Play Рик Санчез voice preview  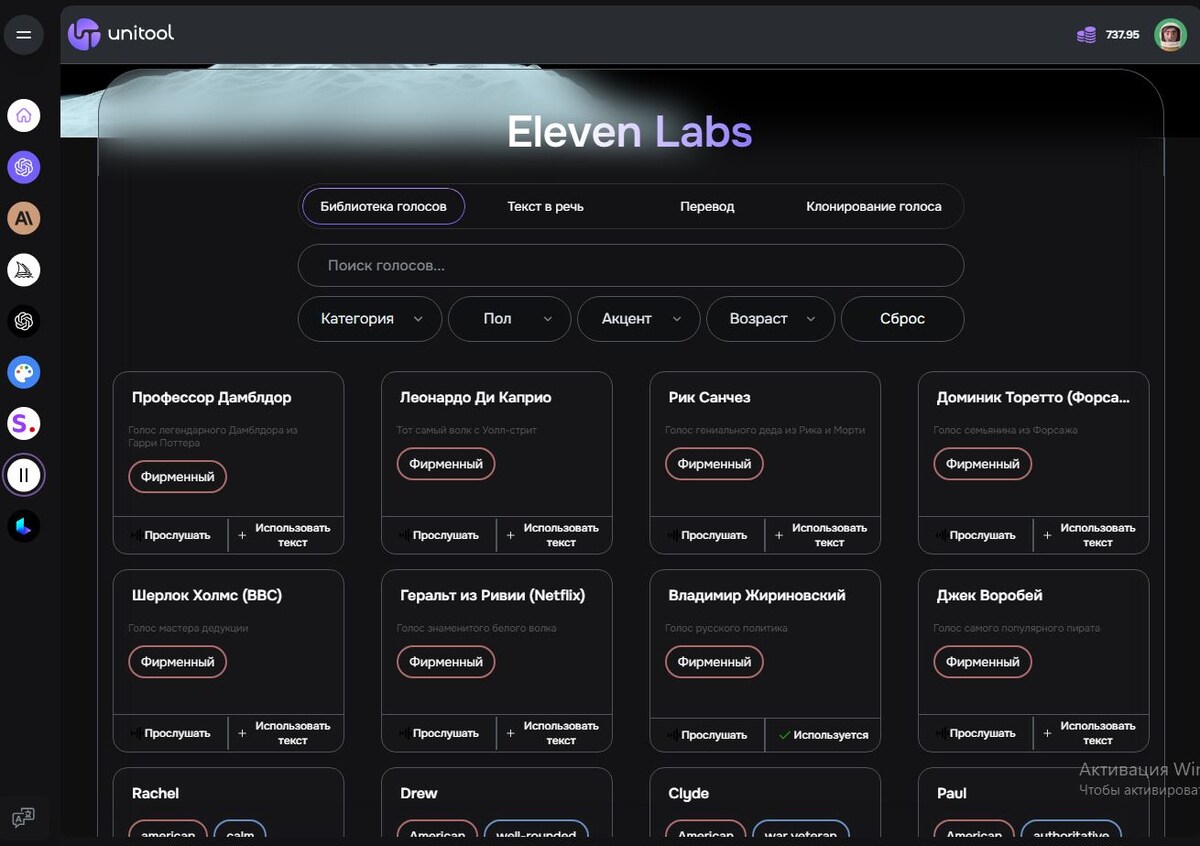pyautogui.click(x=707, y=535)
